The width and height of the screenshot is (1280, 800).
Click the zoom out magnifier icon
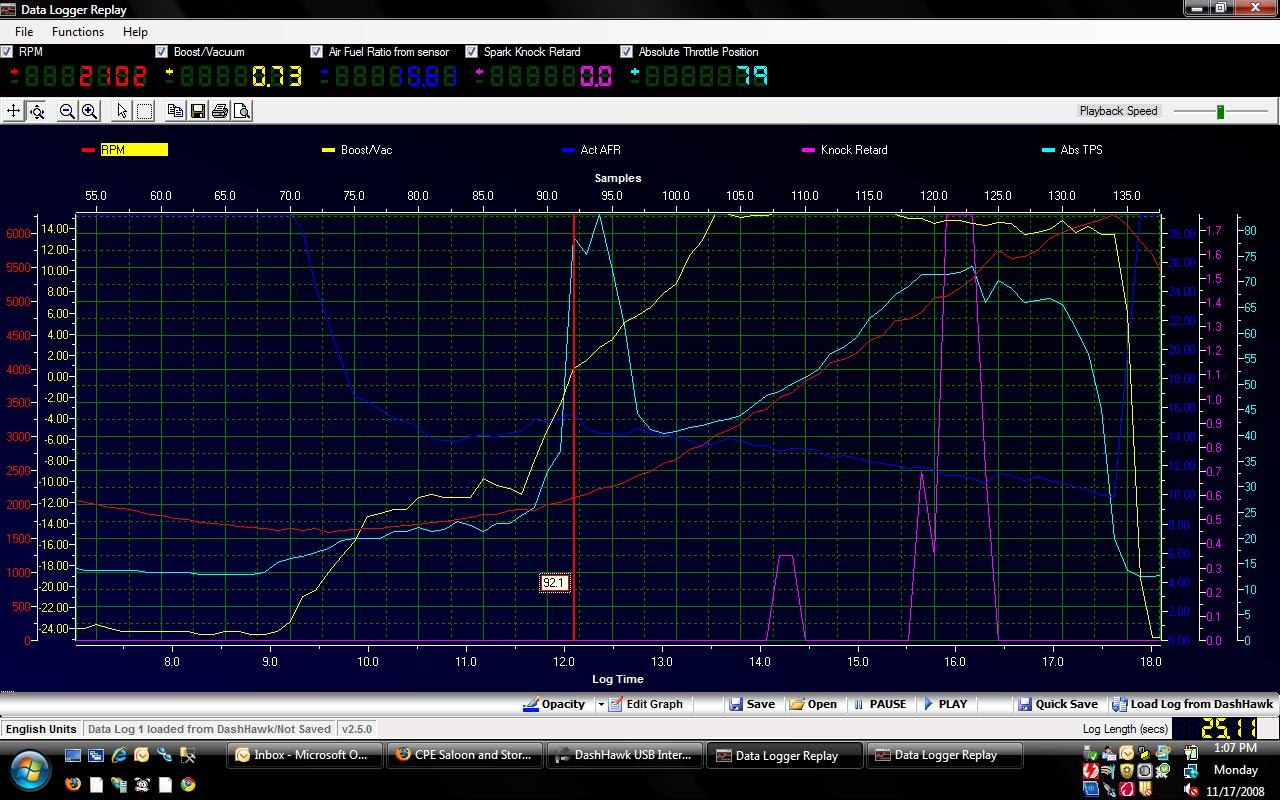[x=67, y=111]
